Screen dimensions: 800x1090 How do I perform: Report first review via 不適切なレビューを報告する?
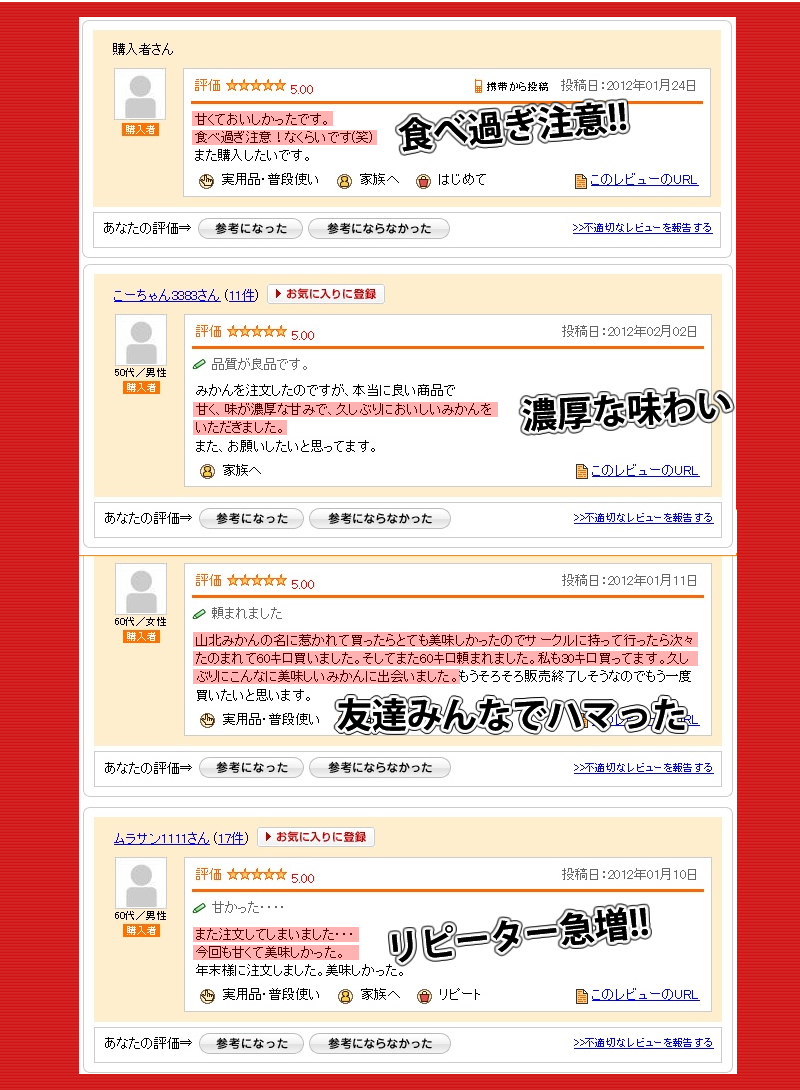642,228
